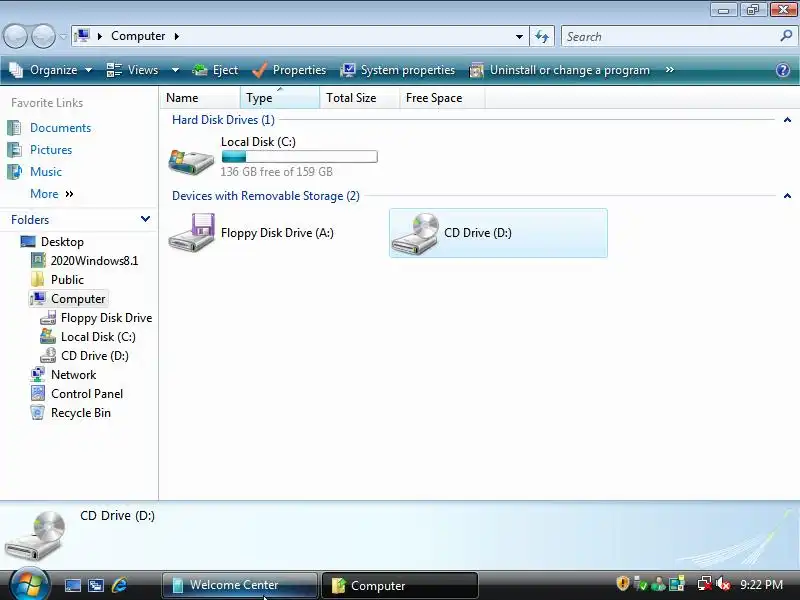Select Computer in the folder tree
The width and height of the screenshot is (800, 600).
(78, 299)
